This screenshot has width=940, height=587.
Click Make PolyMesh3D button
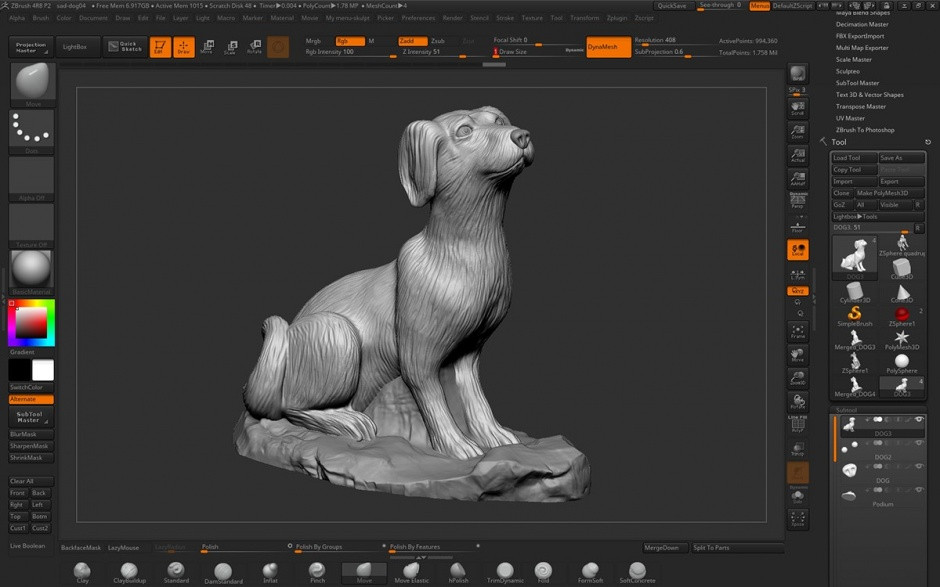click(889, 193)
